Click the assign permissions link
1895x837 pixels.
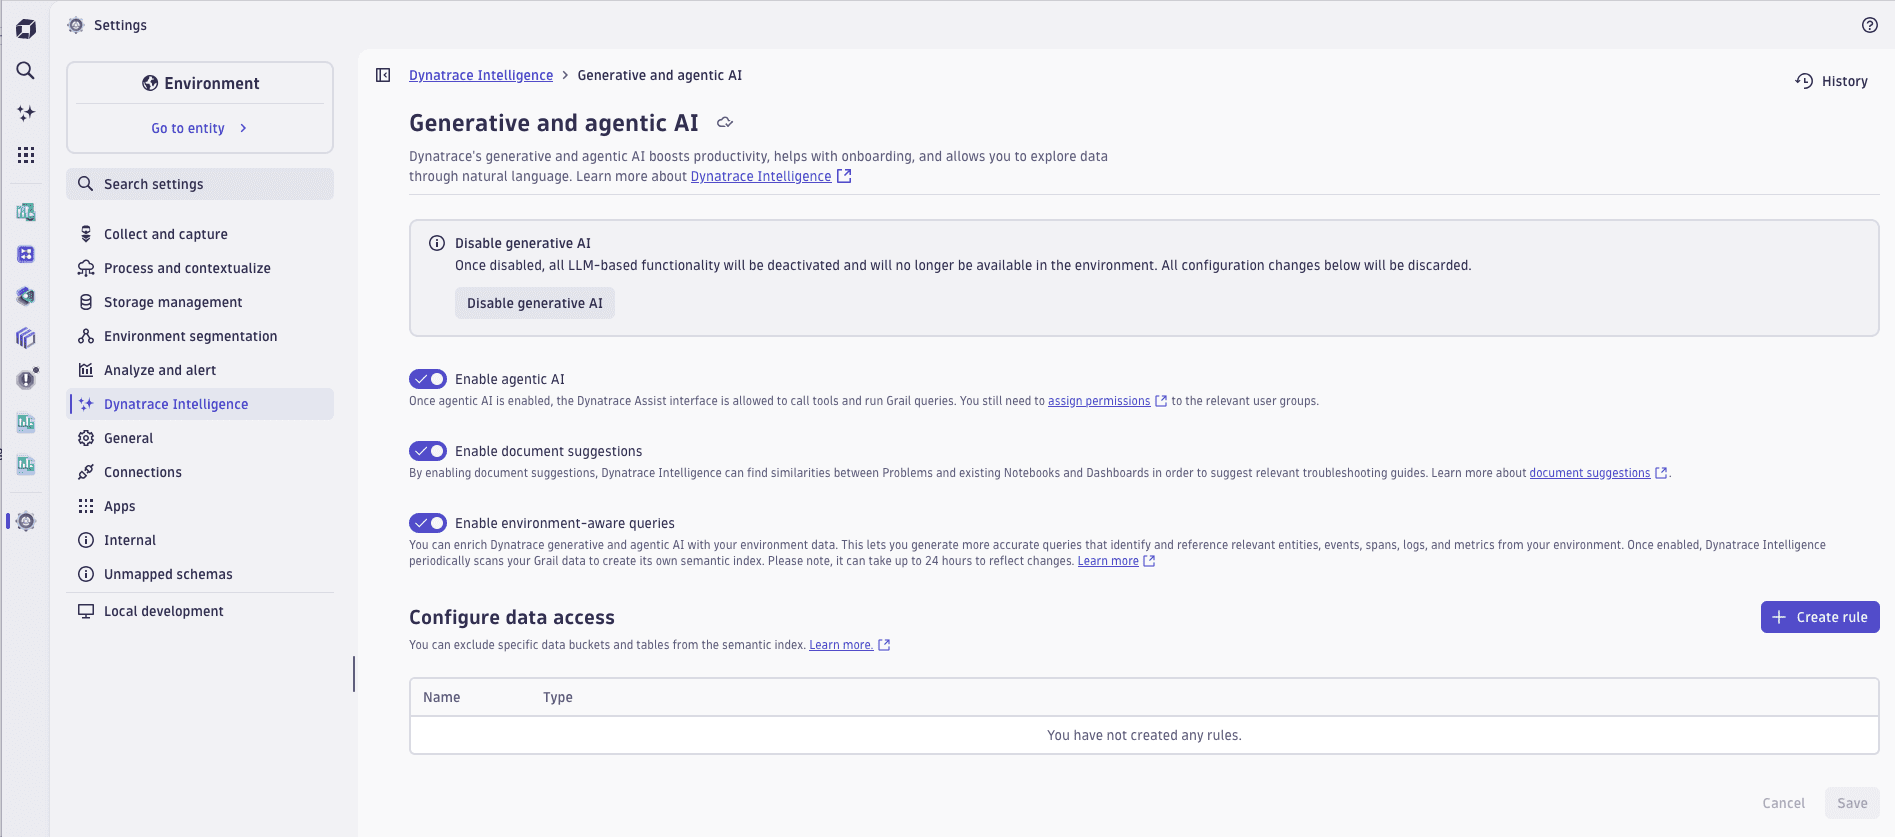[1099, 401]
